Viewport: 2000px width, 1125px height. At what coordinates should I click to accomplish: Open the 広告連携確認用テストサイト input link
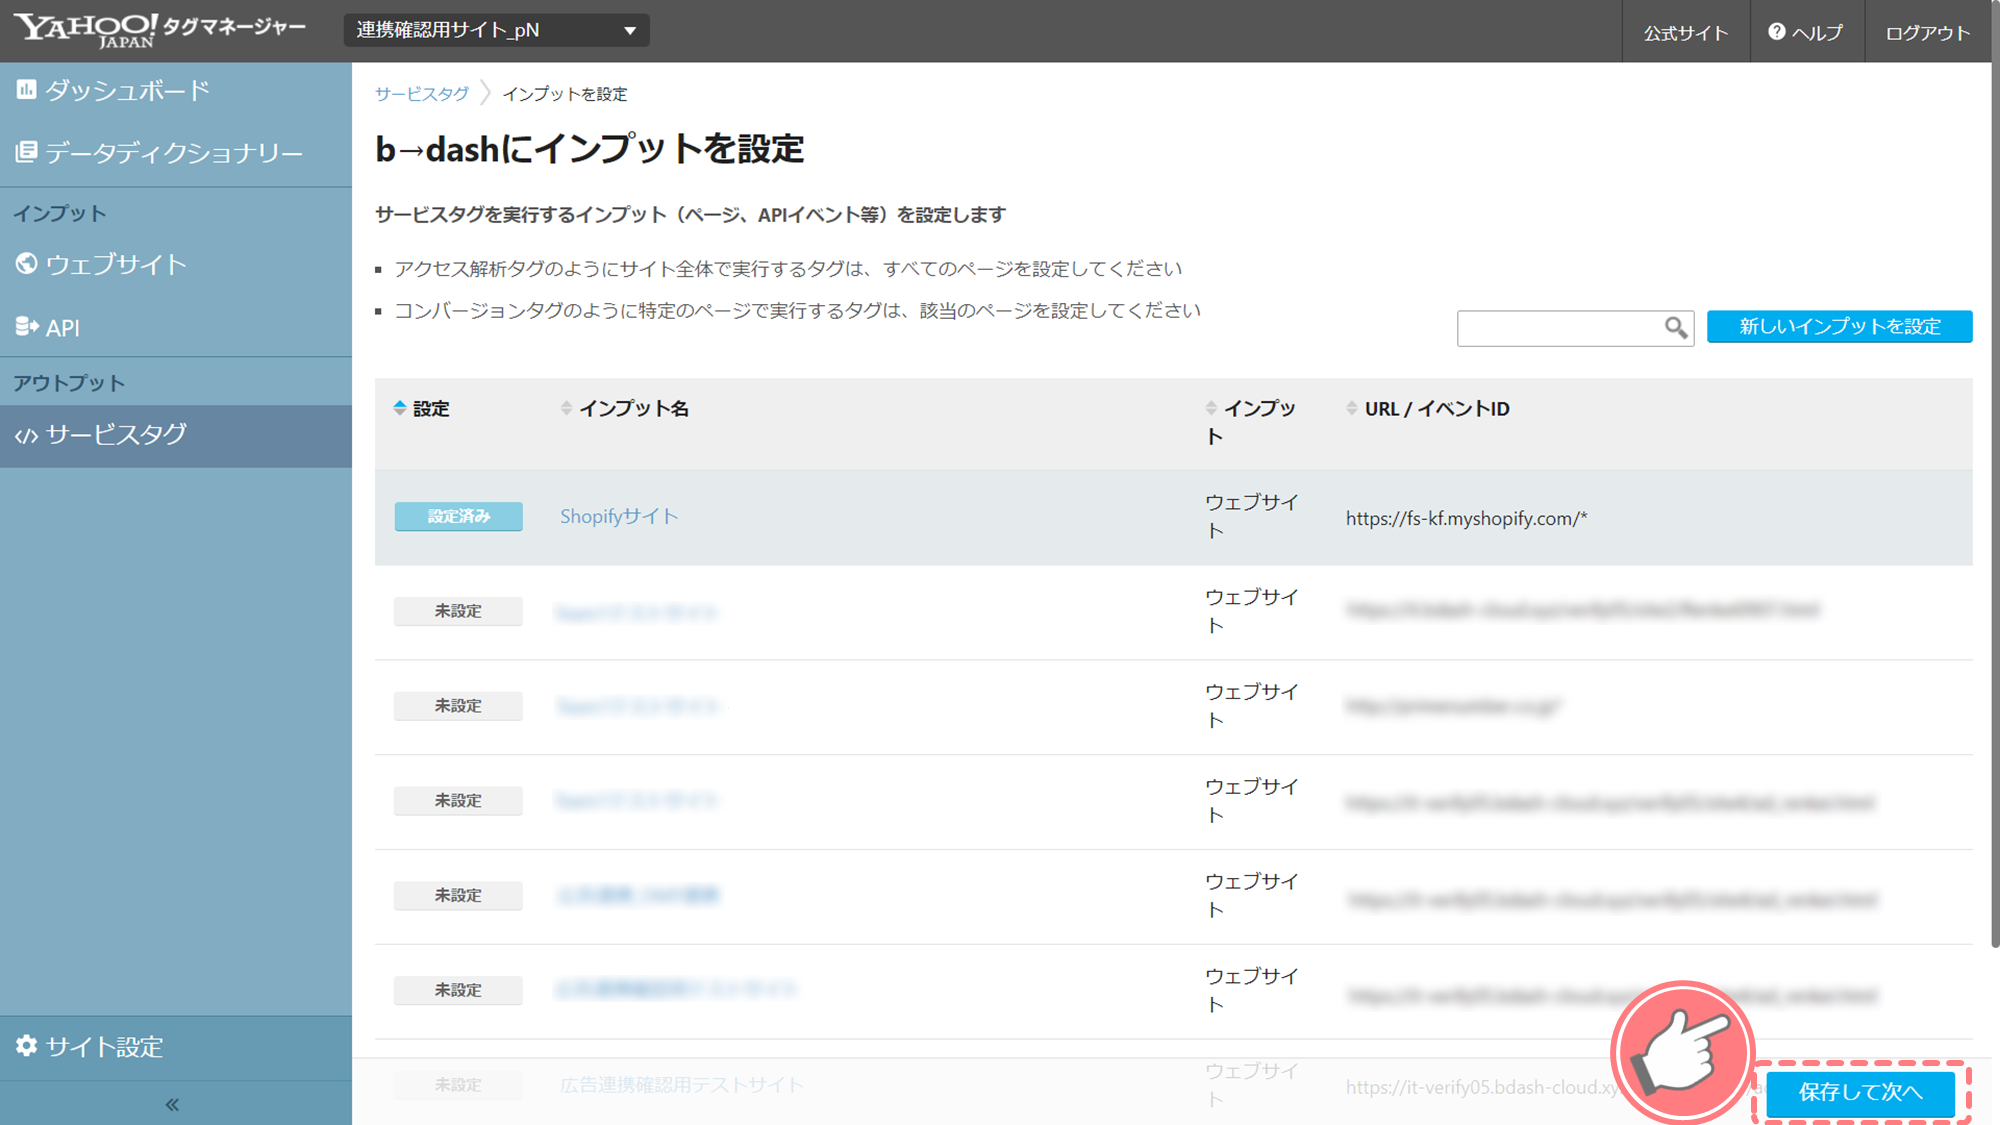(x=681, y=1085)
